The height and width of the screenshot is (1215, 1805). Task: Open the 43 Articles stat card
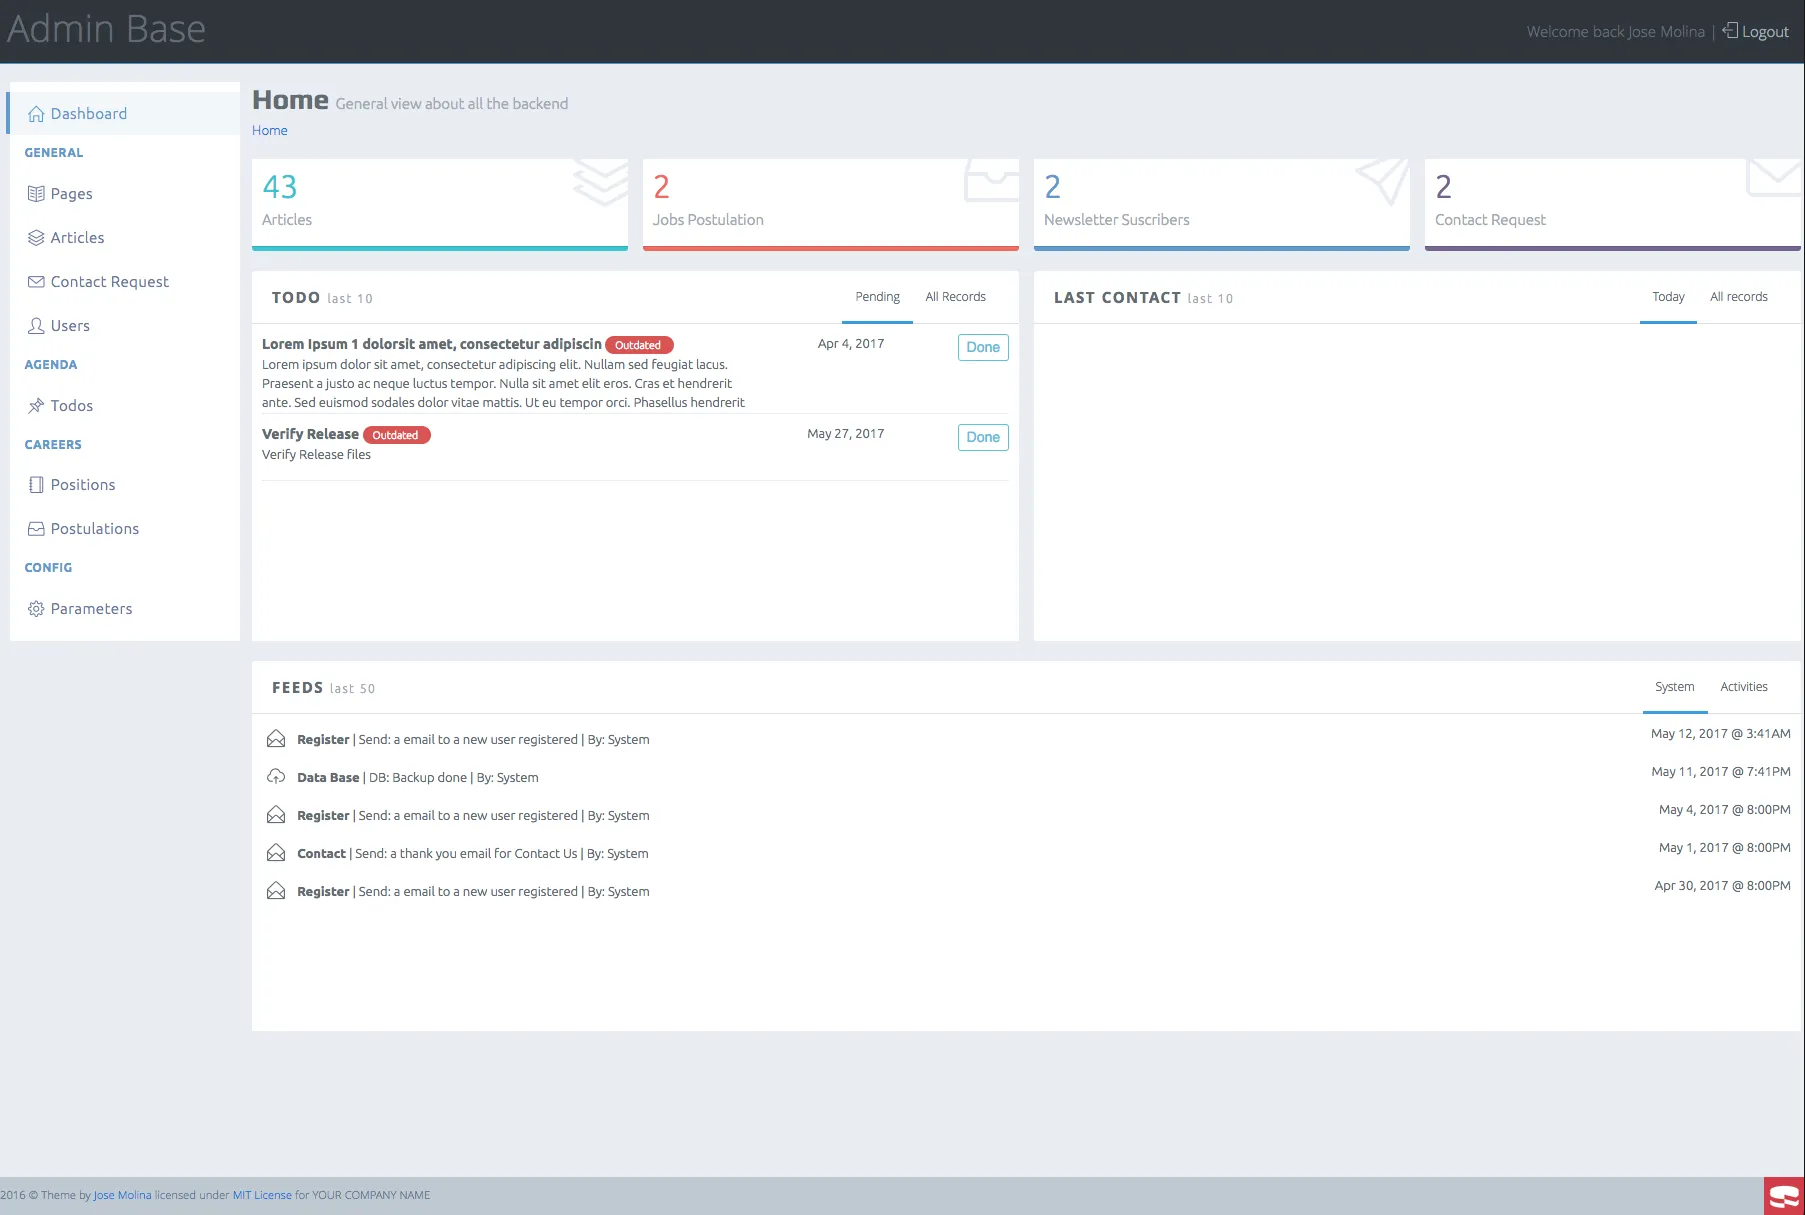click(439, 203)
